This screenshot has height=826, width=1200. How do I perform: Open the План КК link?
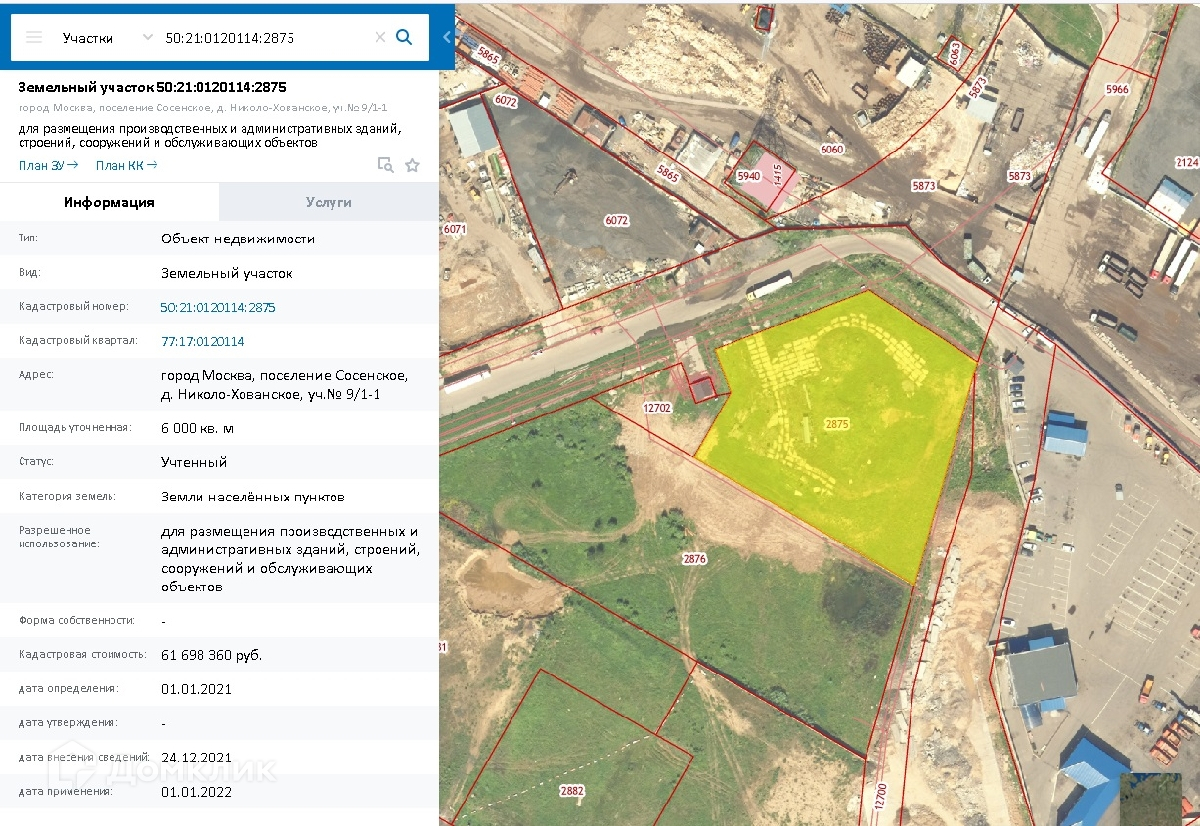click(x=126, y=165)
